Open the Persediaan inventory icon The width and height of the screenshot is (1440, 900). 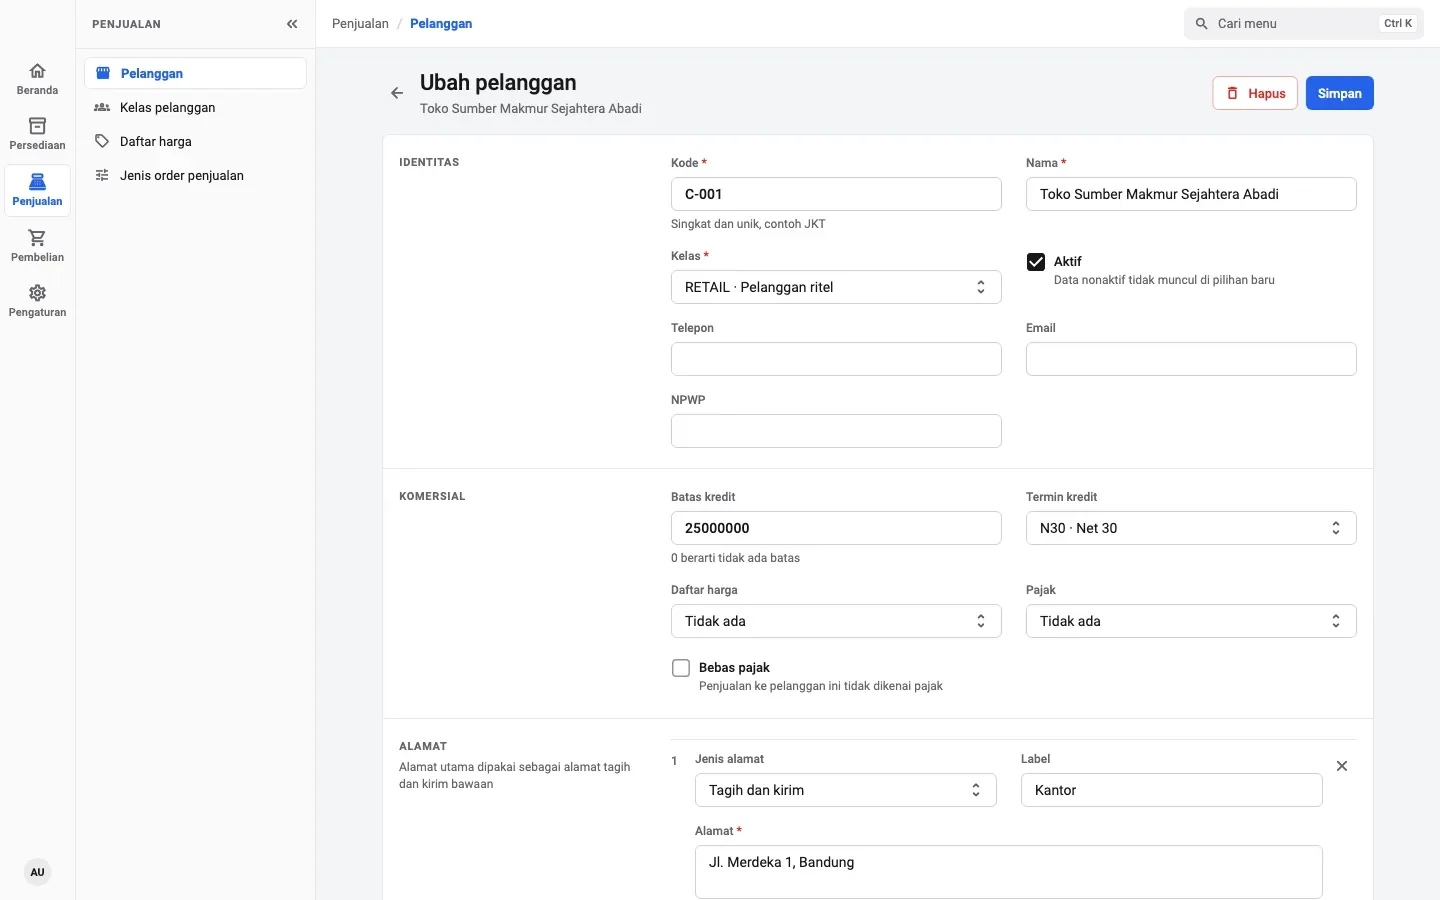click(x=37, y=134)
